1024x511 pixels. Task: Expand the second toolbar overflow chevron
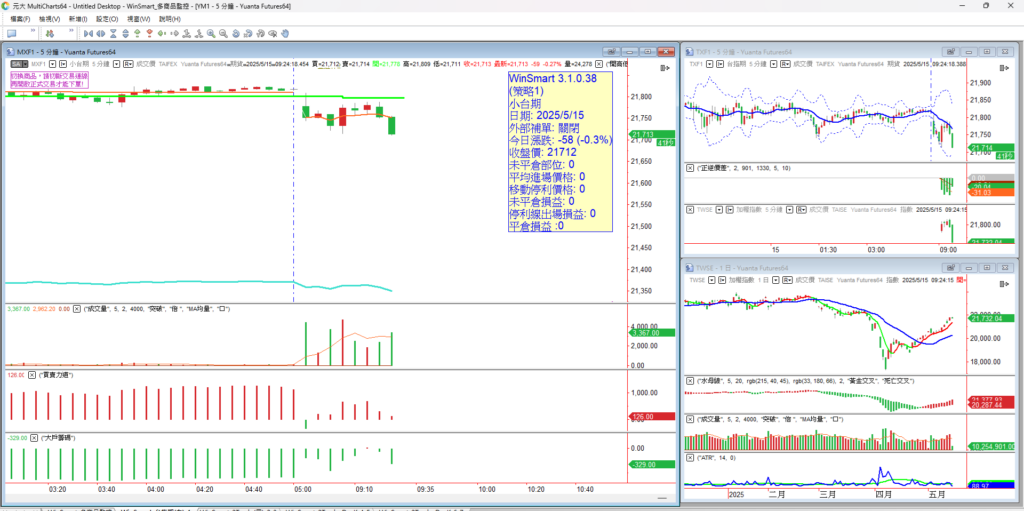71,30
